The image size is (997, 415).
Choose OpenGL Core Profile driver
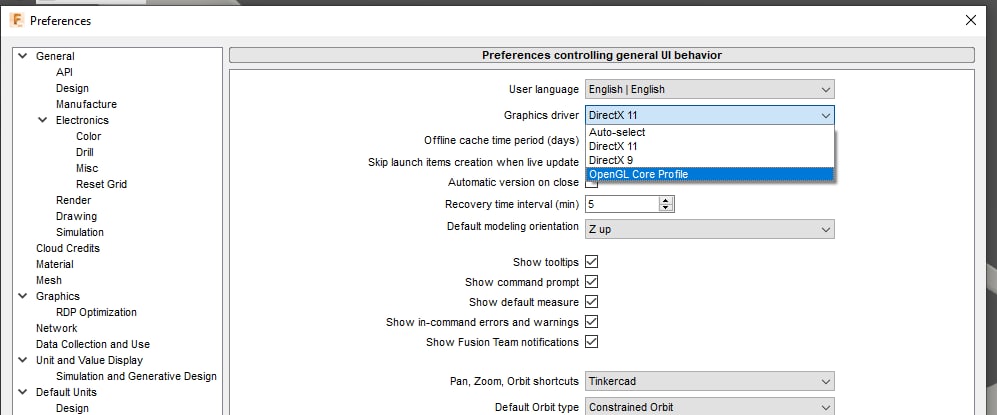[709, 174]
